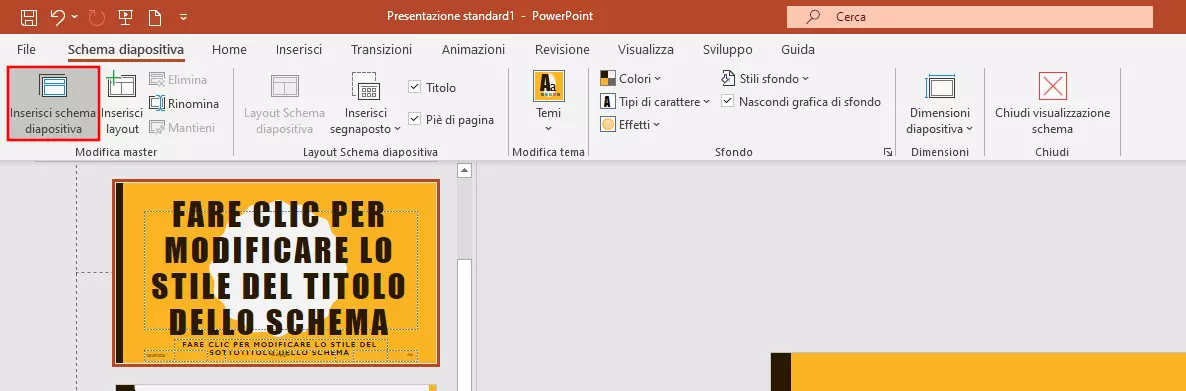
Task: Open the Inserisci tab
Action: pyautogui.click(x=299, y=49)
